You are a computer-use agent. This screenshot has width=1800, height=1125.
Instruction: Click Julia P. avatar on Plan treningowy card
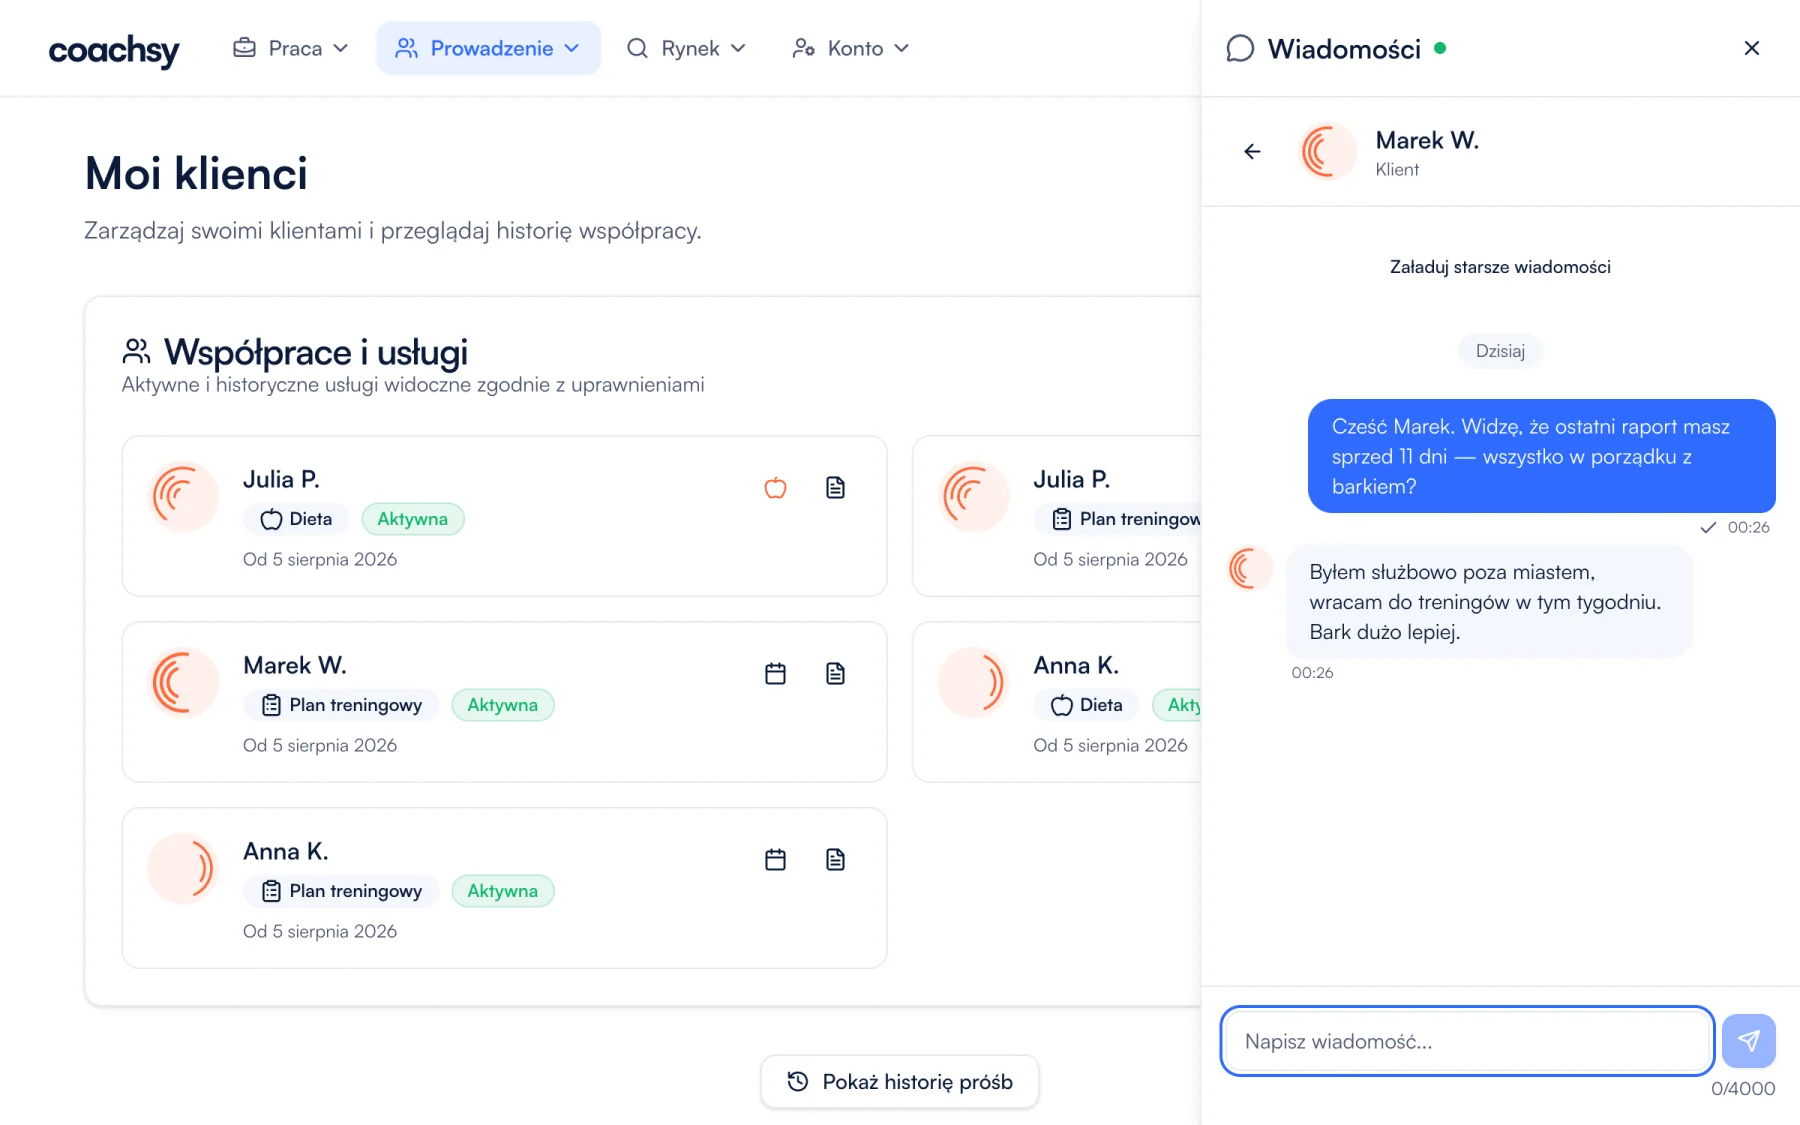(x=974, y=496)
